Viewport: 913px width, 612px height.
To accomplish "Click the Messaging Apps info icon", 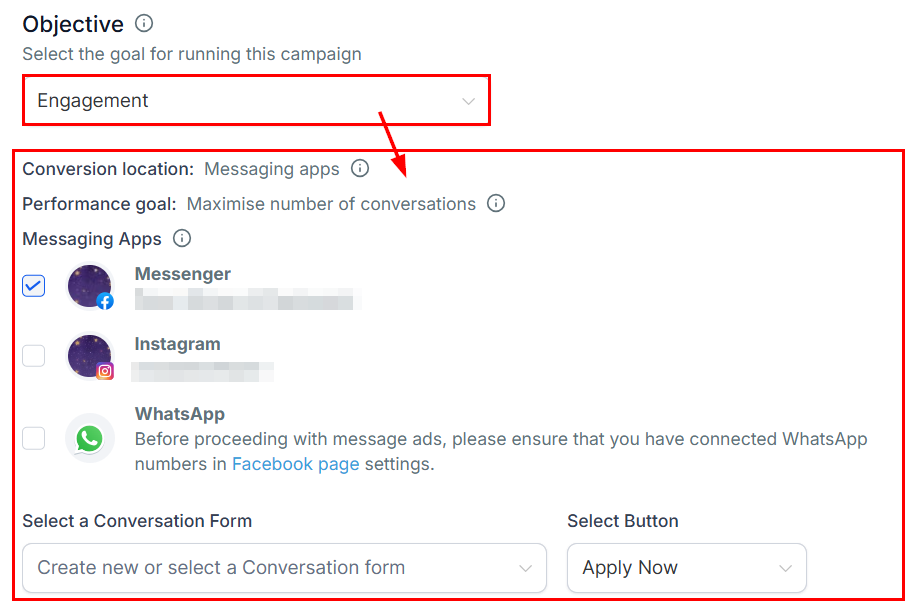I will click(x=182, y=239).
